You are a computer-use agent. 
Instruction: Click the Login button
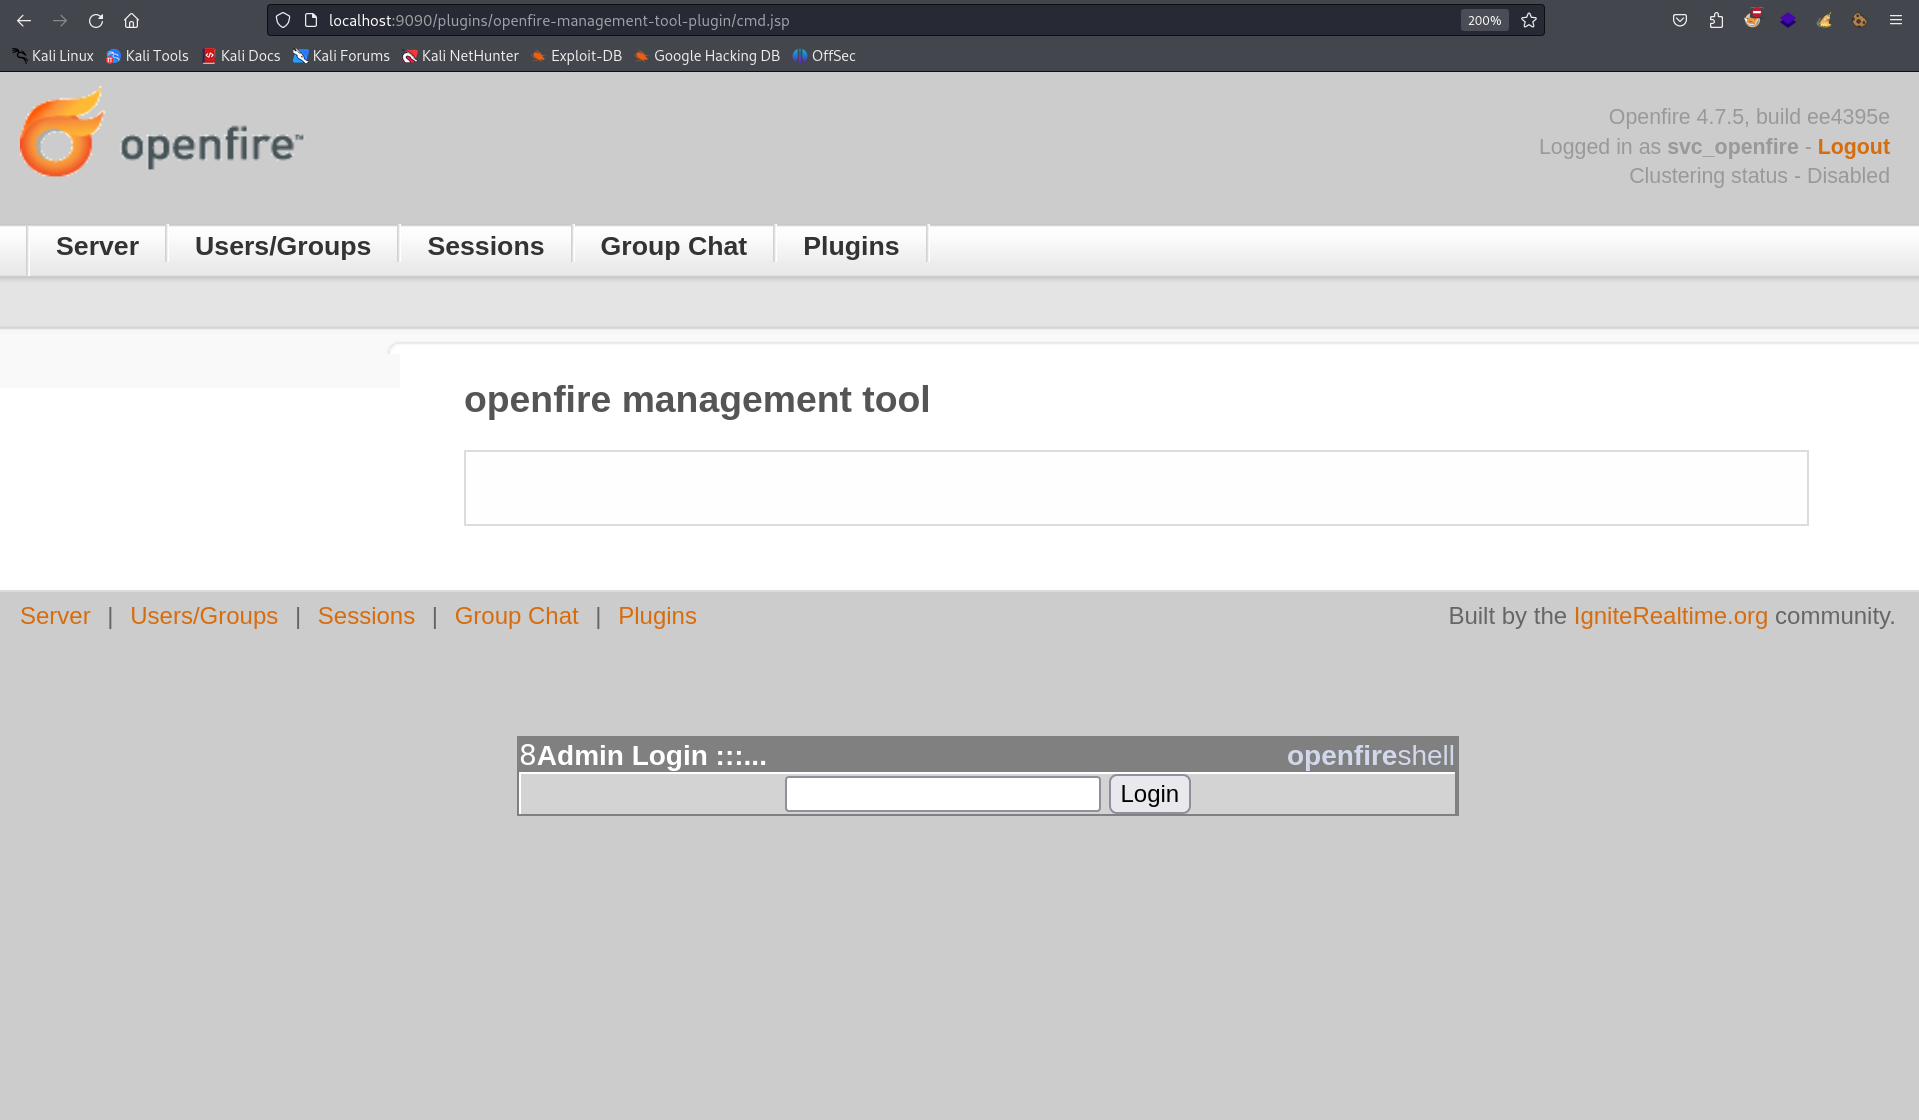pyautogui.click(x=1149, y=794)
